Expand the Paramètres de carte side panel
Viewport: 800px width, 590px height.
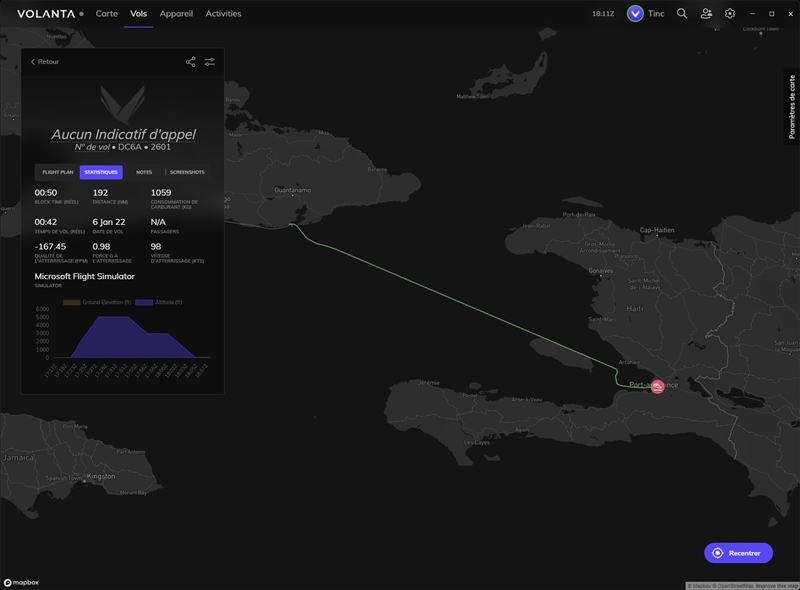click(x=792, y=107)
